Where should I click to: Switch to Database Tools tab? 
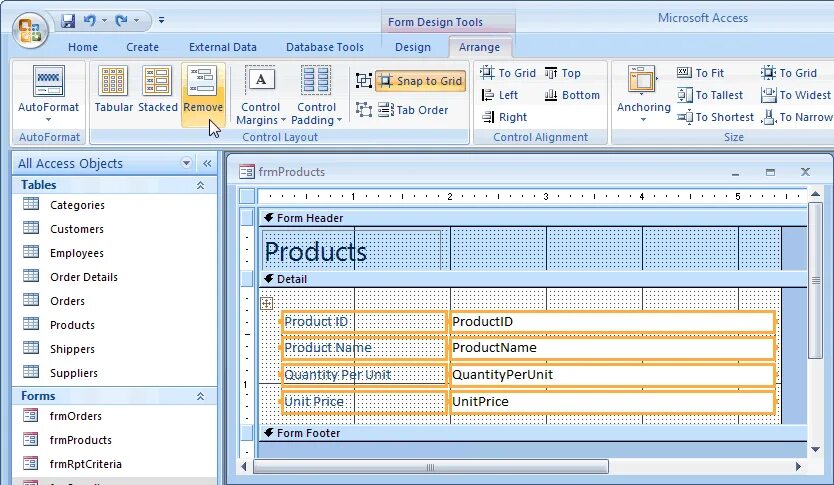click(x=324, y=47)
